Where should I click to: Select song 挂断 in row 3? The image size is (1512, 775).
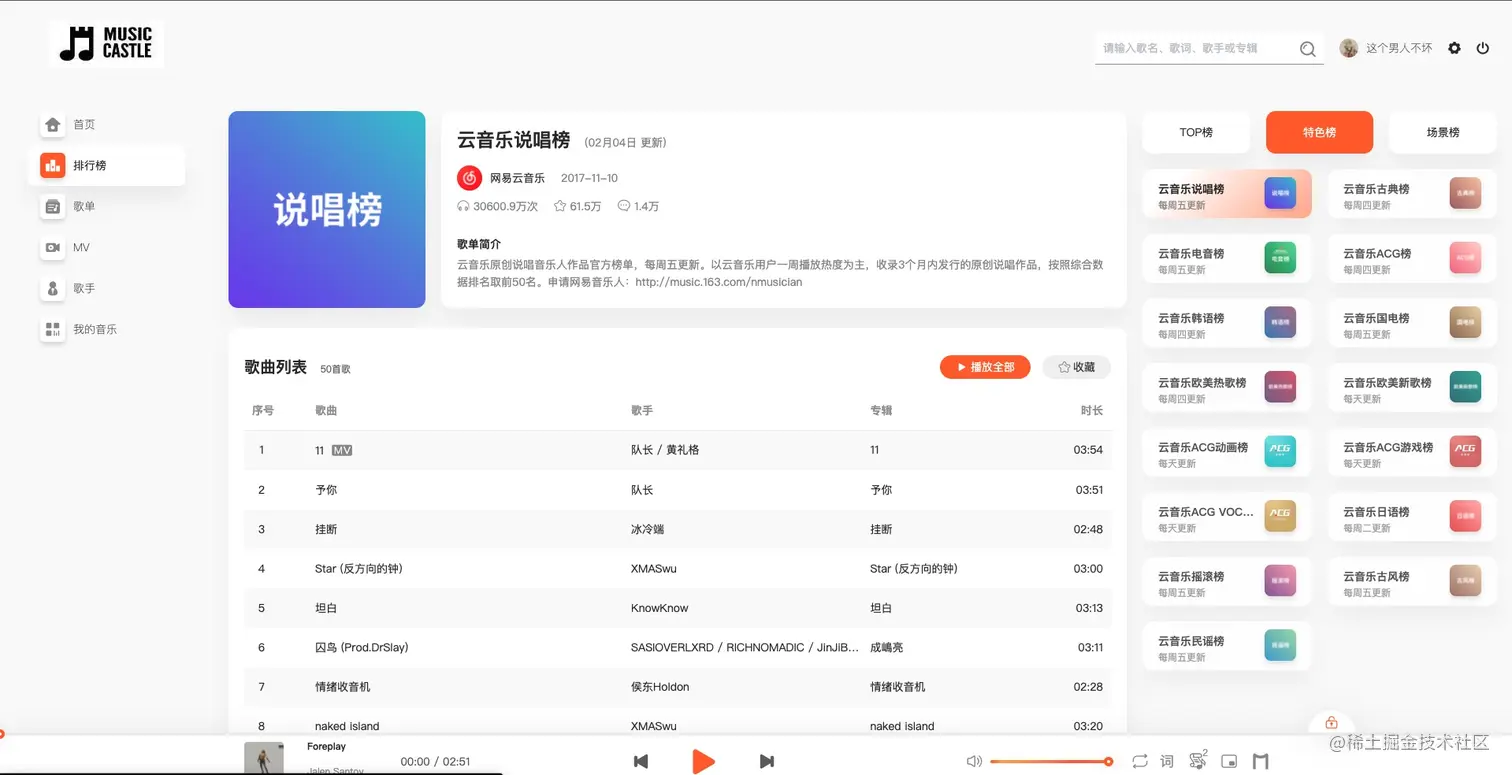tap(325, 529)
